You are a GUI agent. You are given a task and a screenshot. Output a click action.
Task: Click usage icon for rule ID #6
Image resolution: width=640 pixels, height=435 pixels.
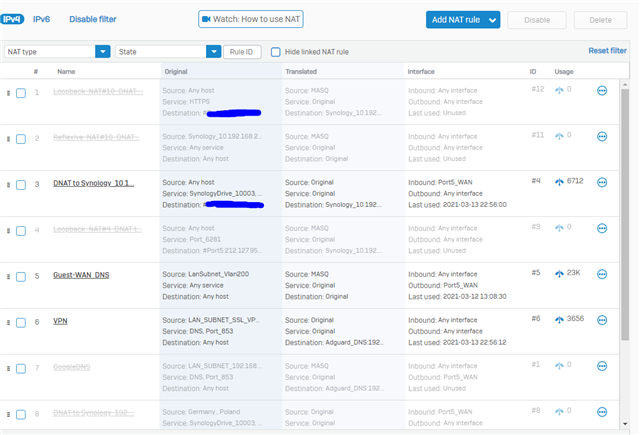559,320
